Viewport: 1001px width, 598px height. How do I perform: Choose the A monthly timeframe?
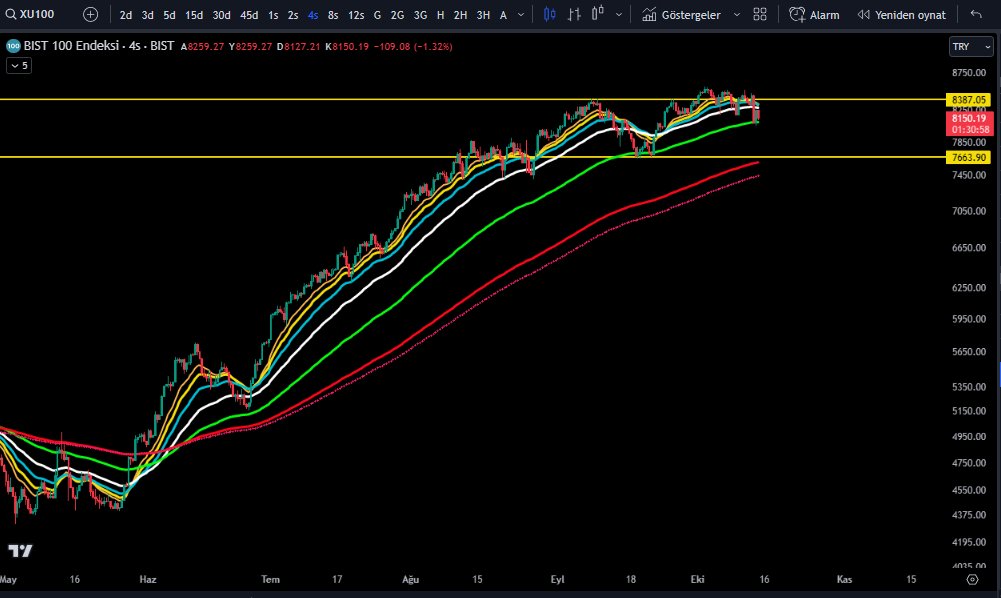[x=503, y=15]
